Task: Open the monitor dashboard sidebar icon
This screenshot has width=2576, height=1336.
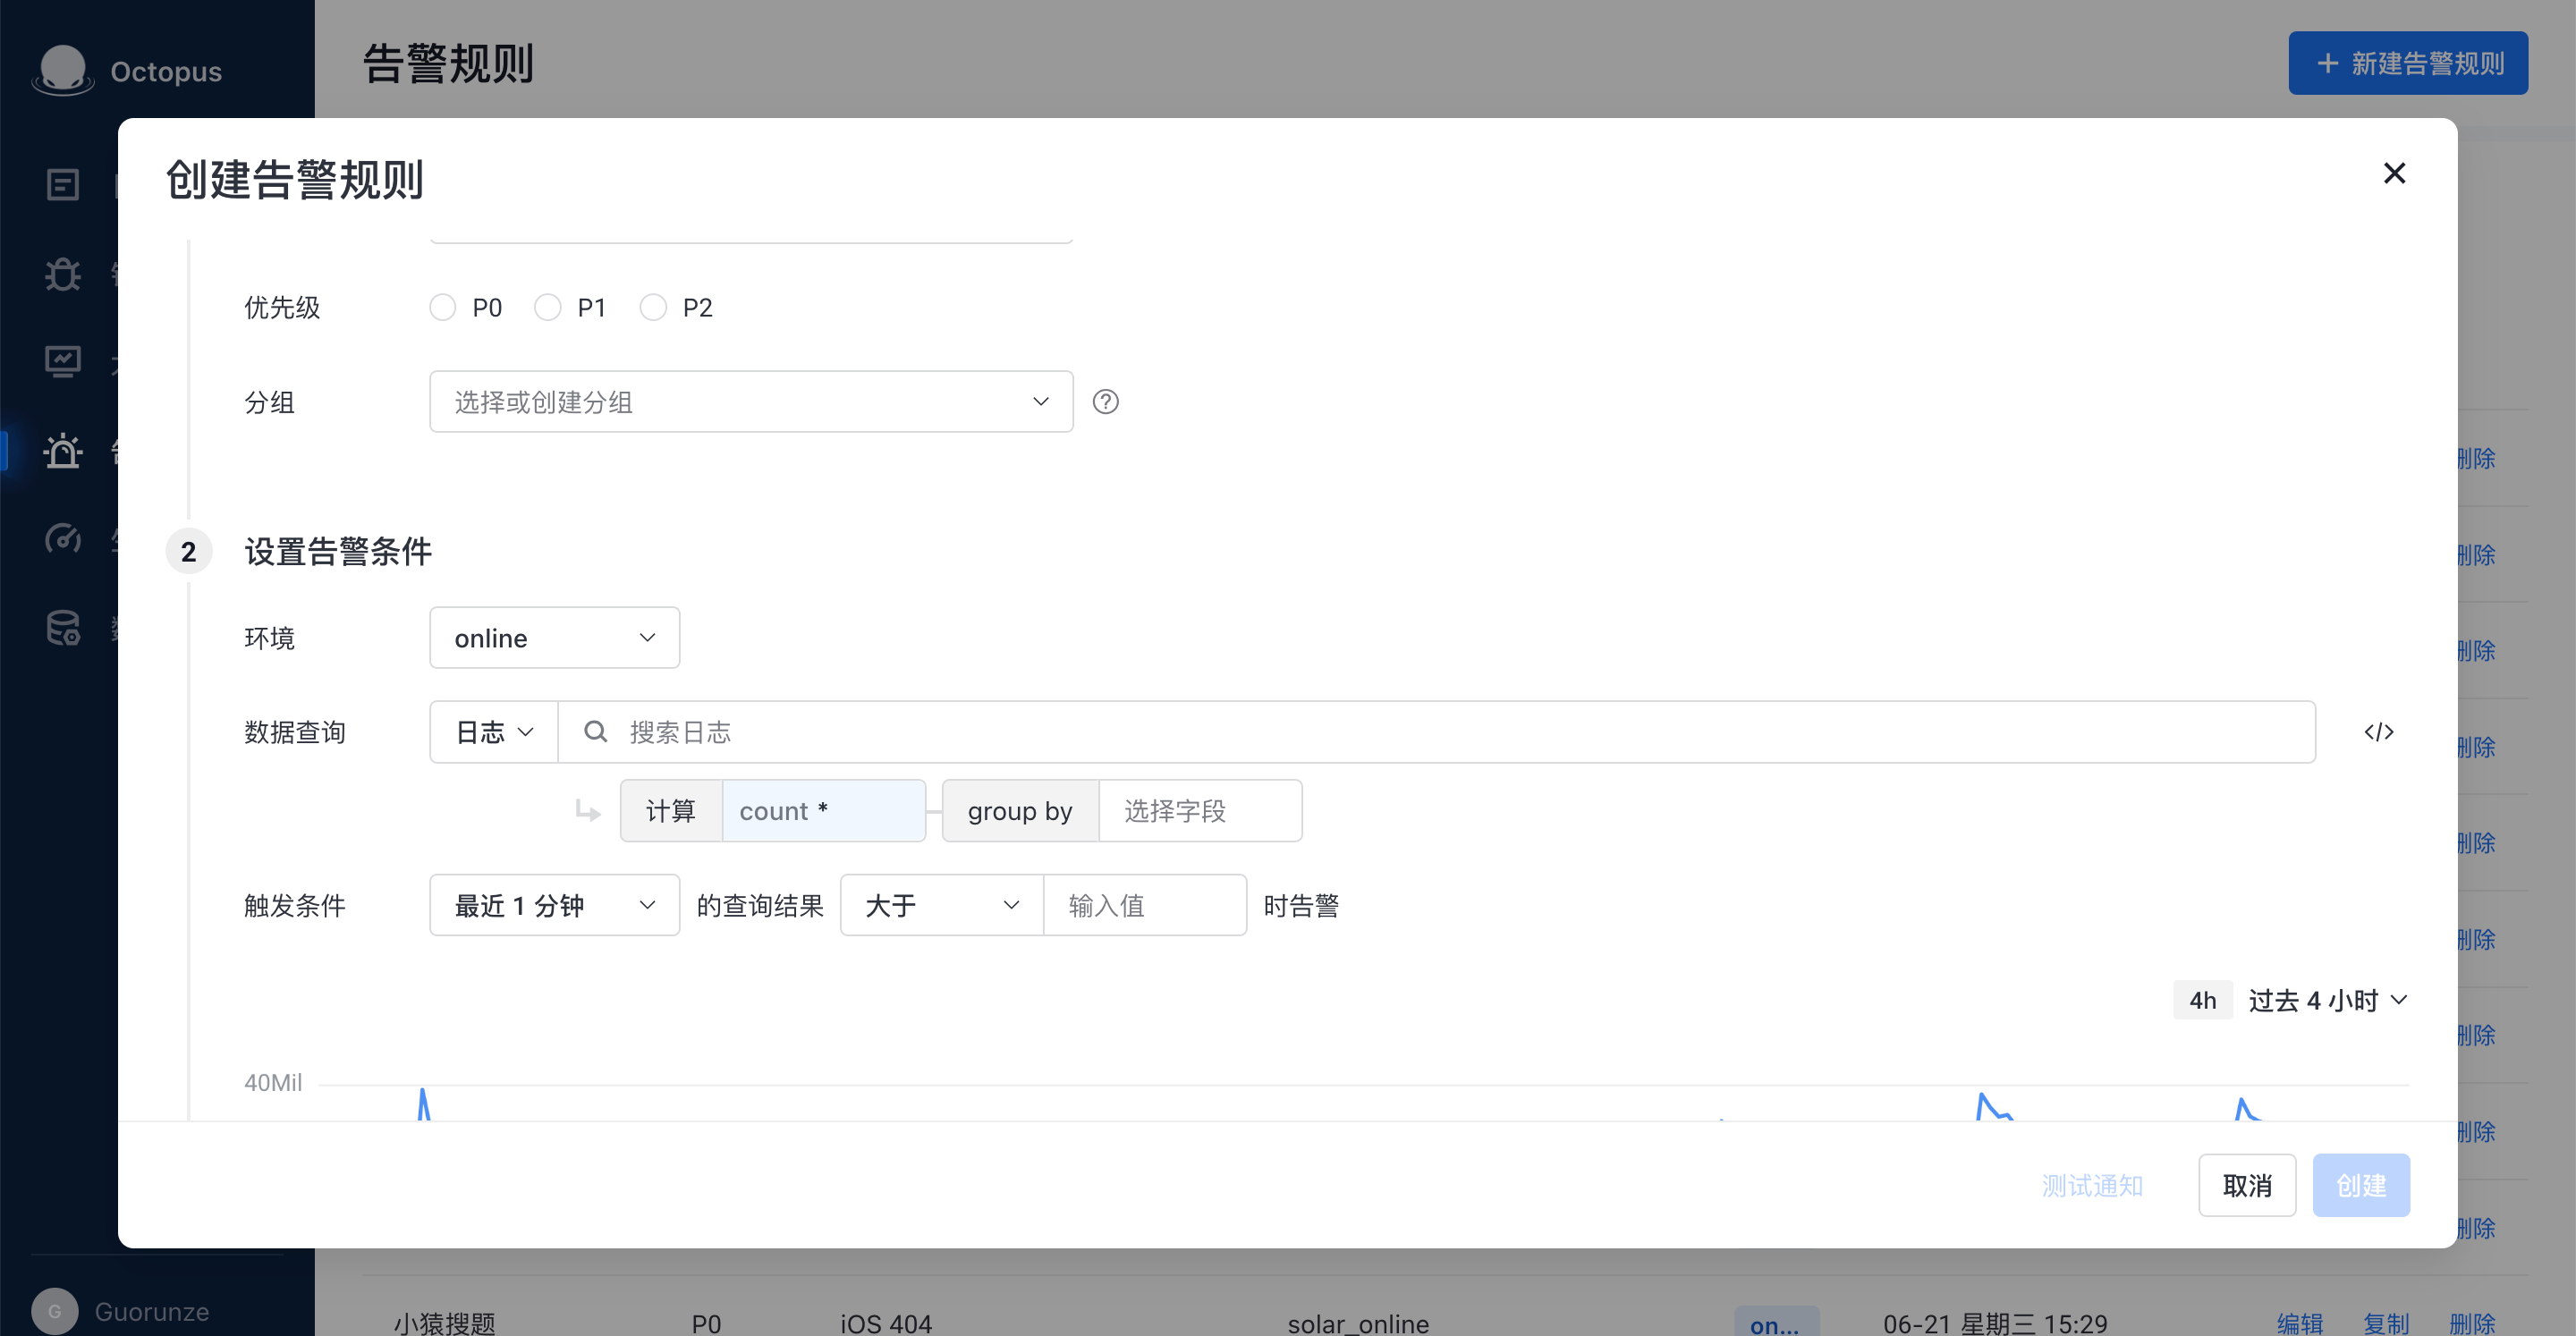Action: 63,362
